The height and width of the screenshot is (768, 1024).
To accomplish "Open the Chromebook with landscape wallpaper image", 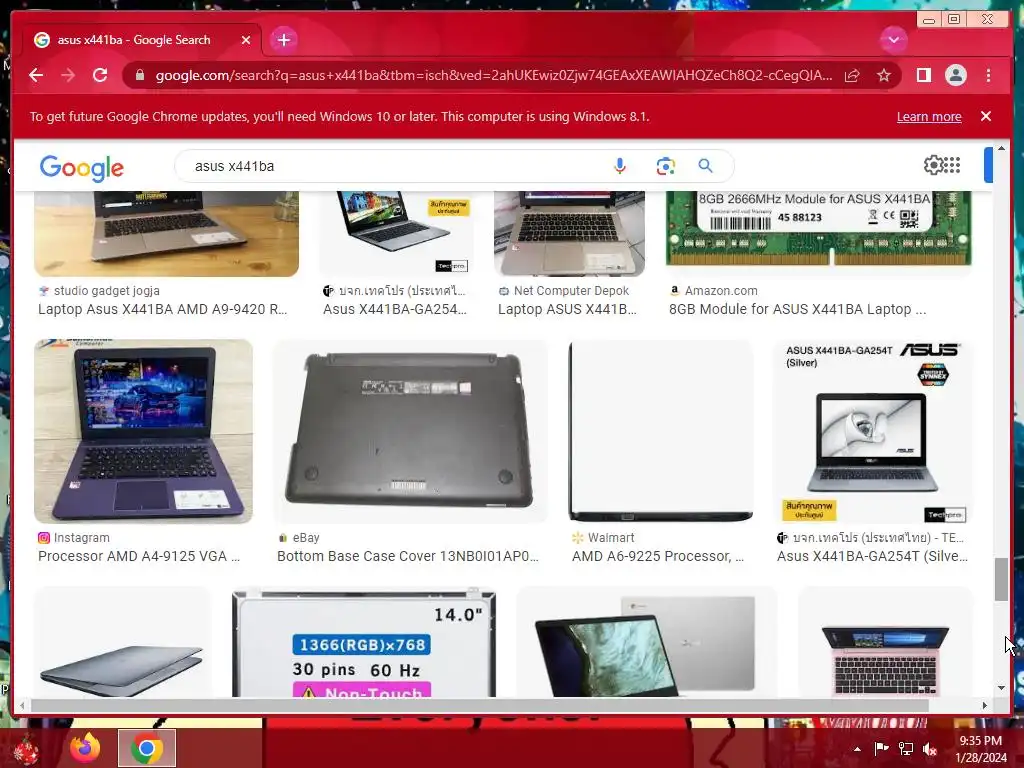I will coord(647,643).
